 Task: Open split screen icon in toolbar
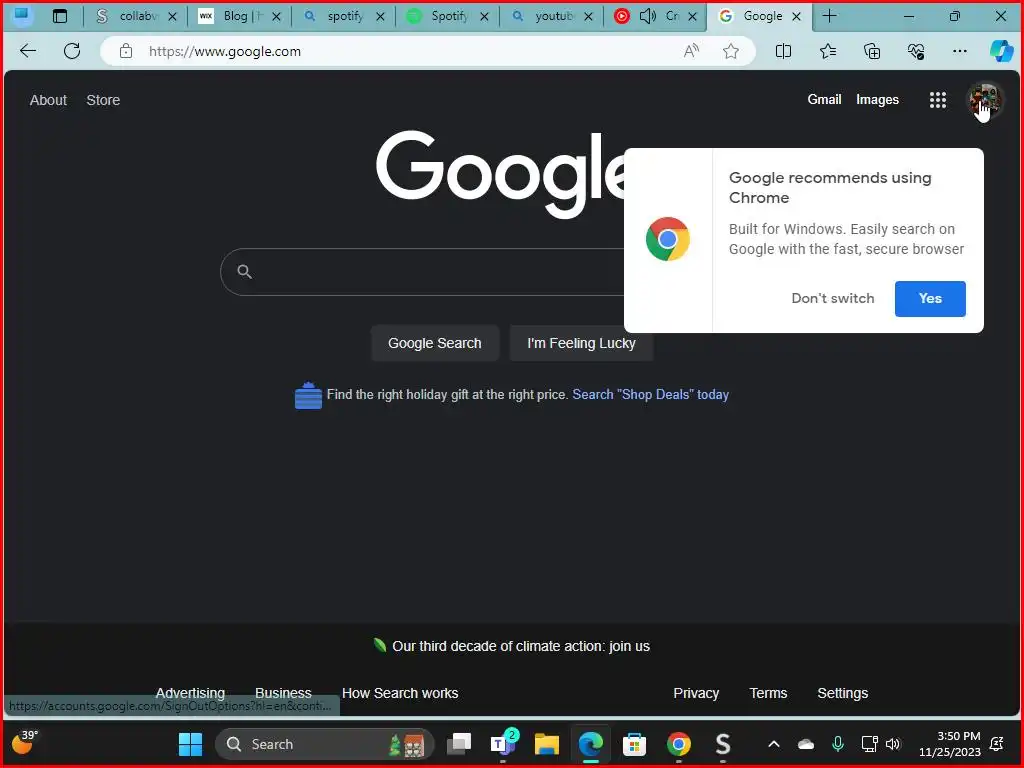(783, 51)
